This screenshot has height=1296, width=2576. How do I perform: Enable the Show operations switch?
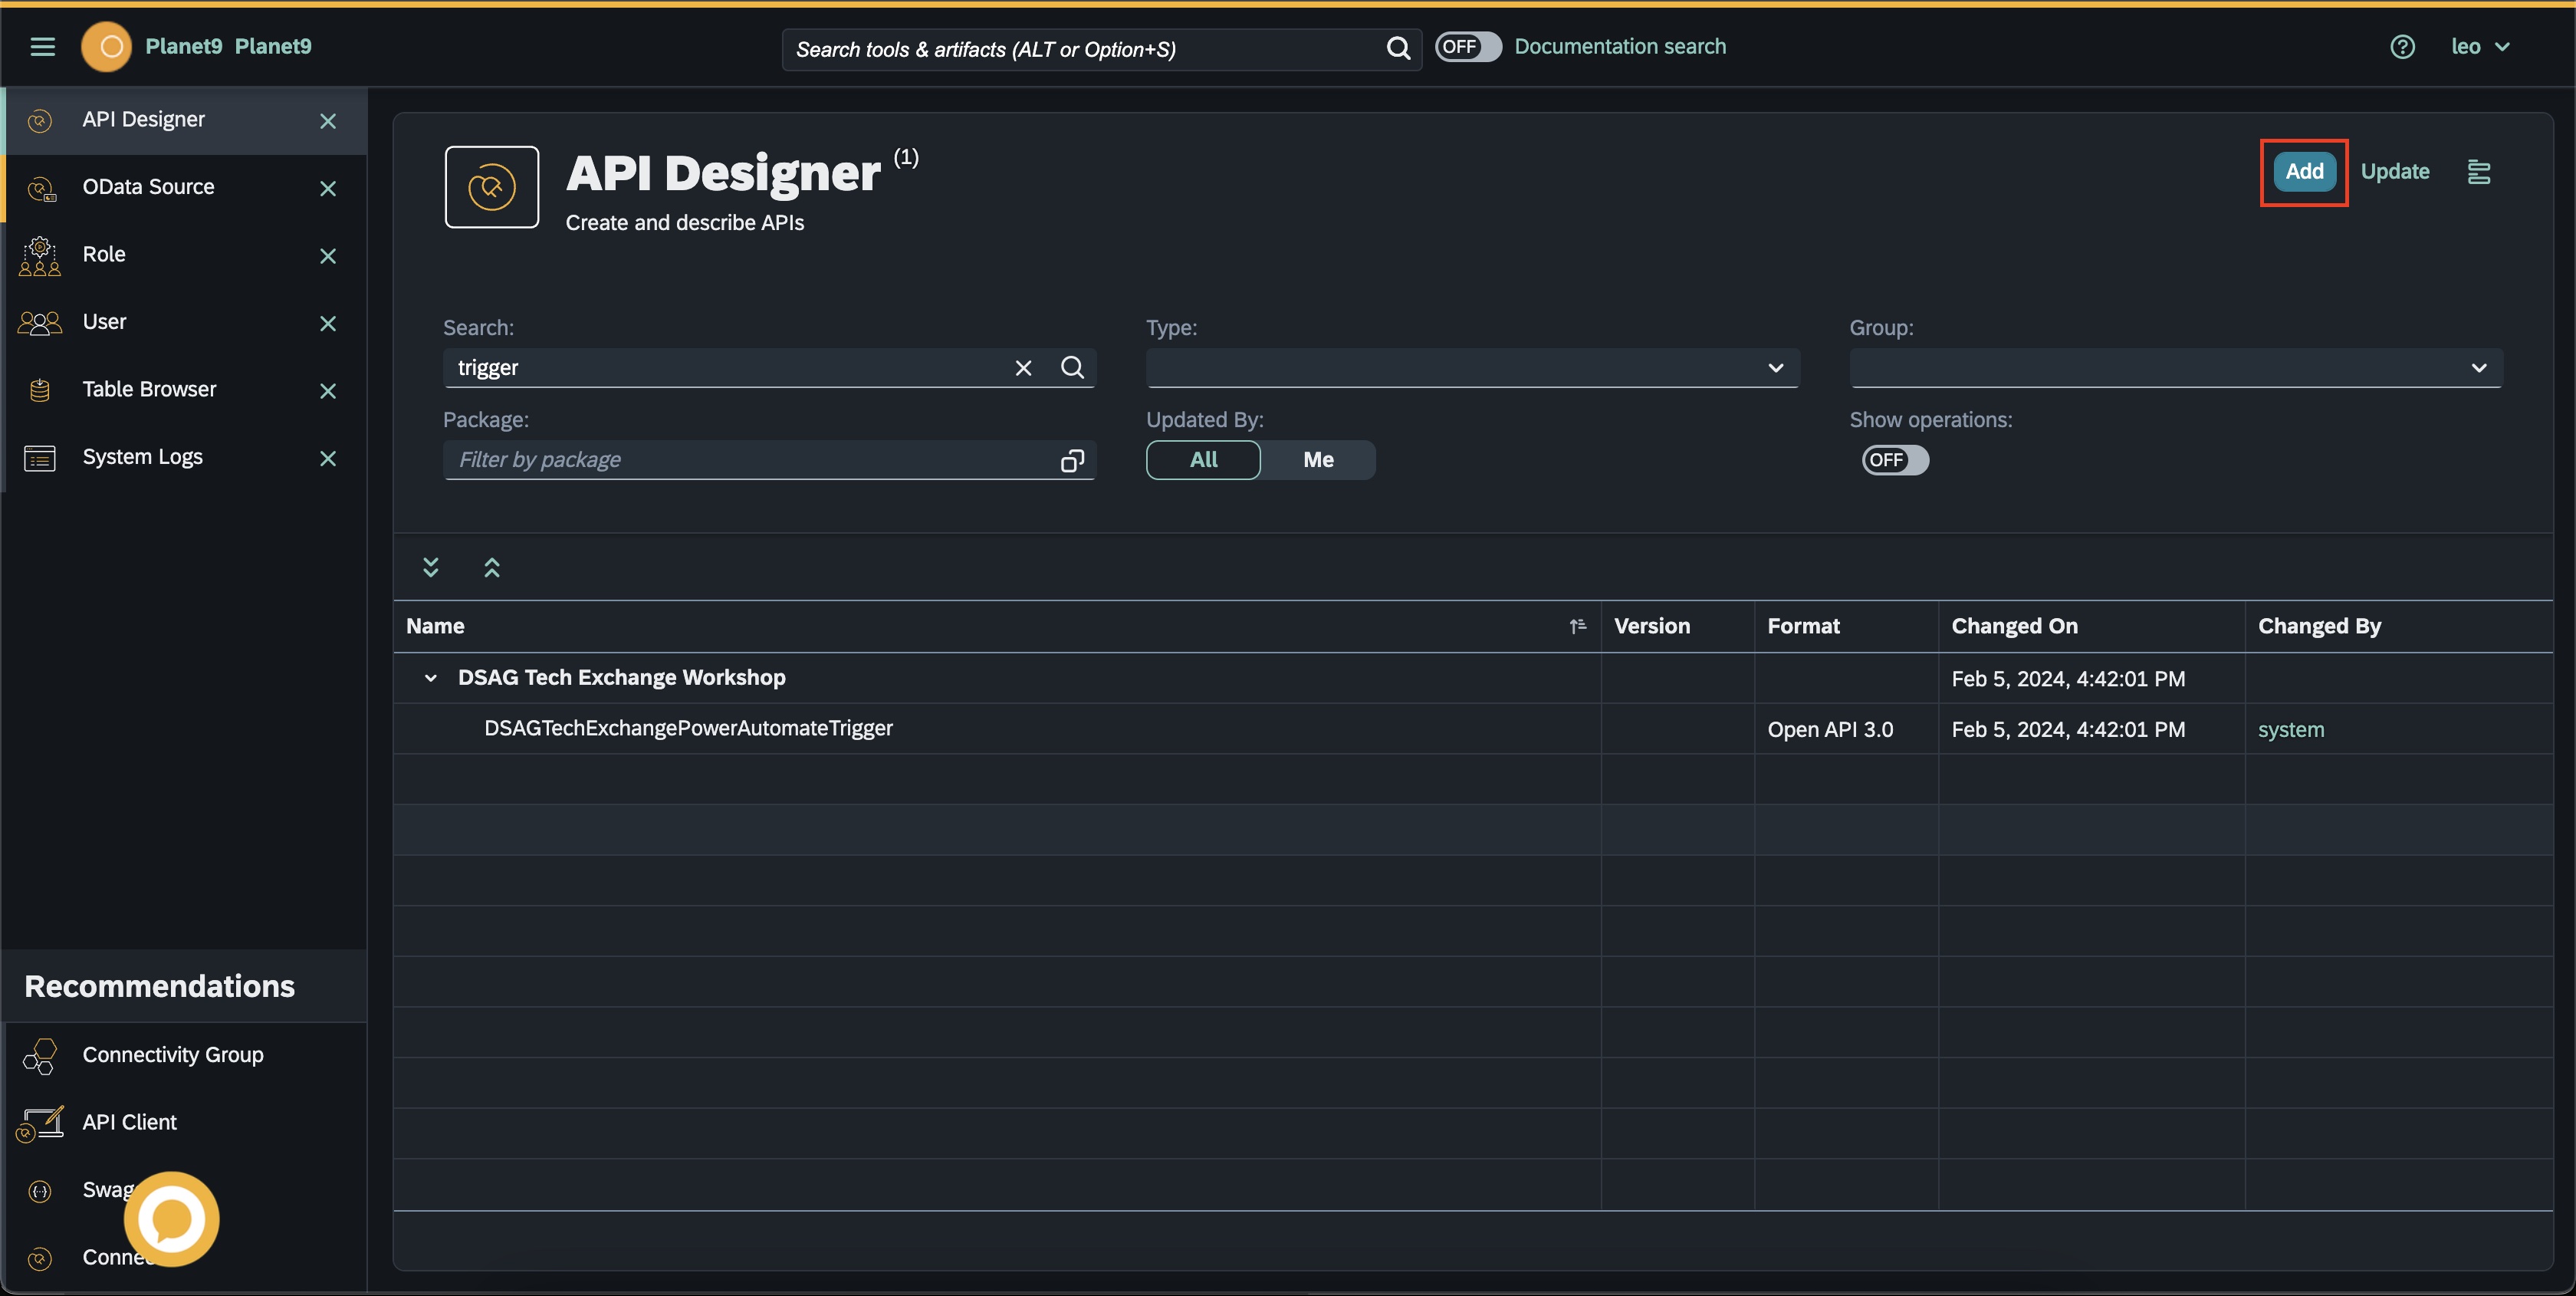tap(1894, 460)
